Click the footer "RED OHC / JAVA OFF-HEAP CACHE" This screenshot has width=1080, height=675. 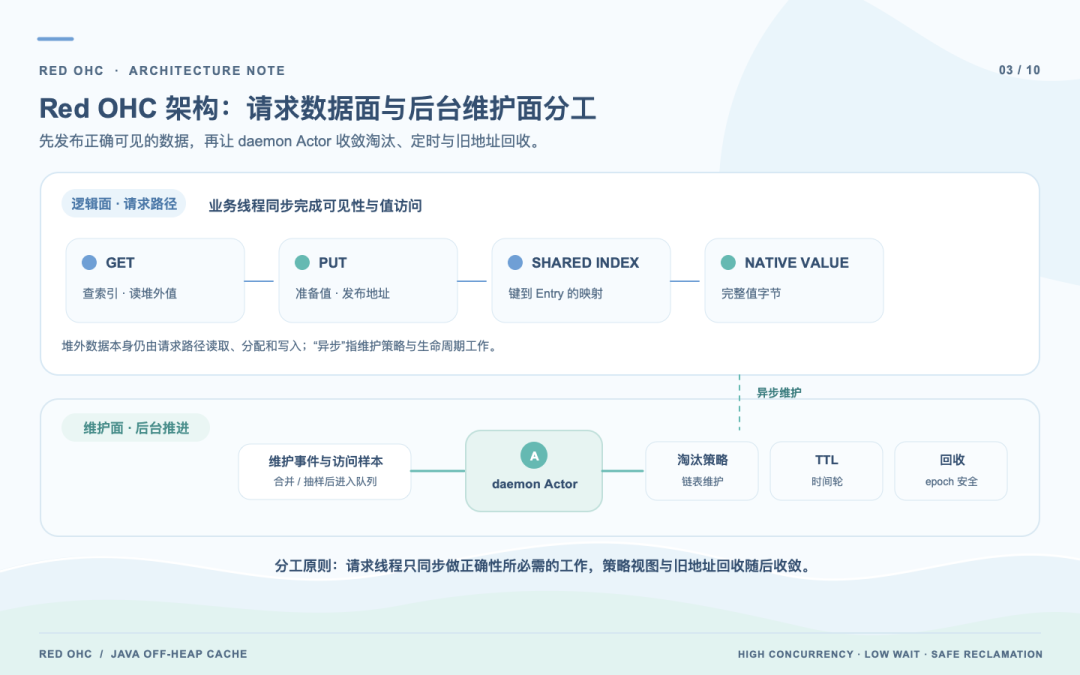point(143,654)
